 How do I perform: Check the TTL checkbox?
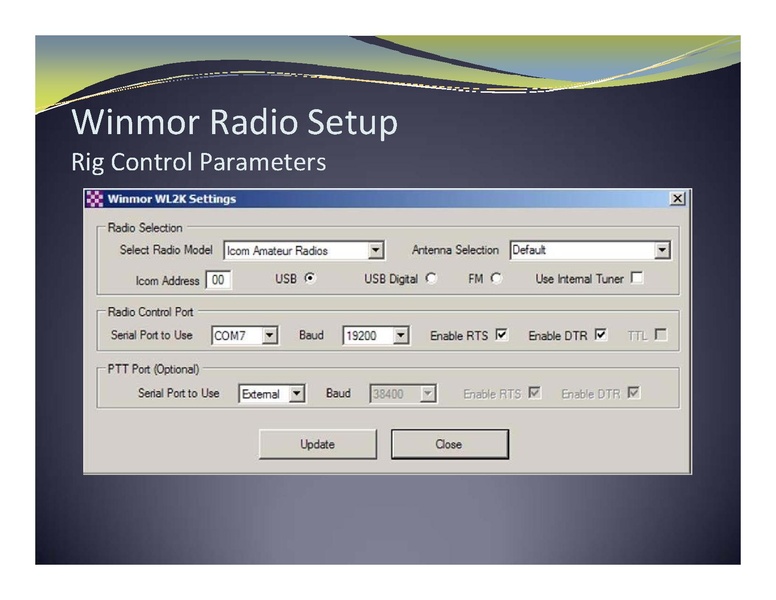661,335
